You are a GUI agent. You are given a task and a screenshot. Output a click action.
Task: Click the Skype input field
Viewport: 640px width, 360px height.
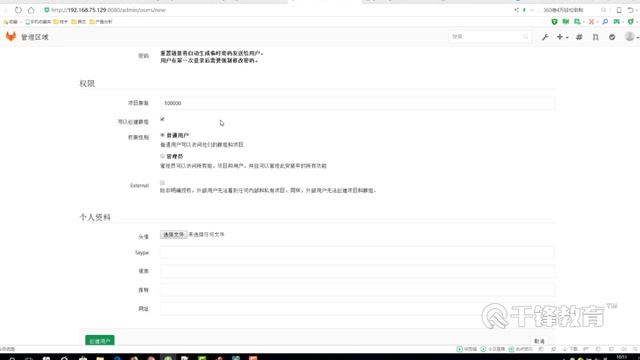pos(357,253)
